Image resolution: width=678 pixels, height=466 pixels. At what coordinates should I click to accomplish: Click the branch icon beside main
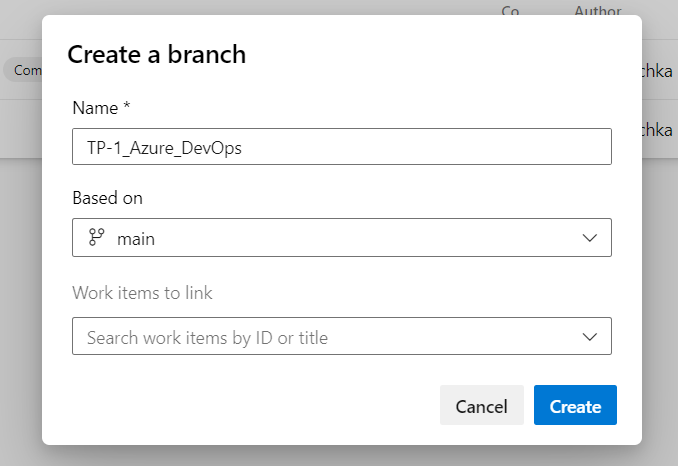pyautogui.click(x=97, y=238)
